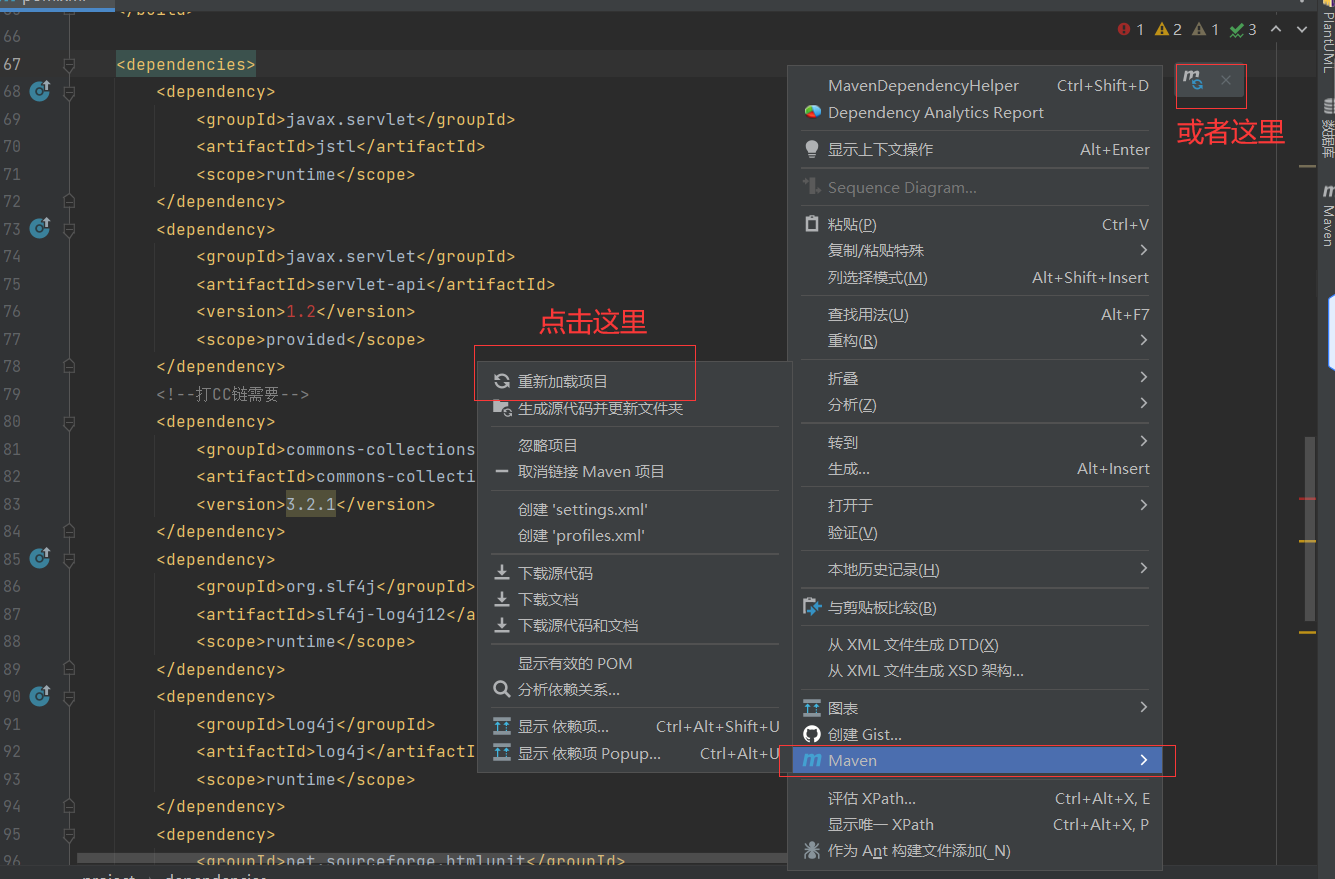Expand 本地历史记录(H) submenu
Viewport: 1335px width, 879px height.
click(975, 569)
